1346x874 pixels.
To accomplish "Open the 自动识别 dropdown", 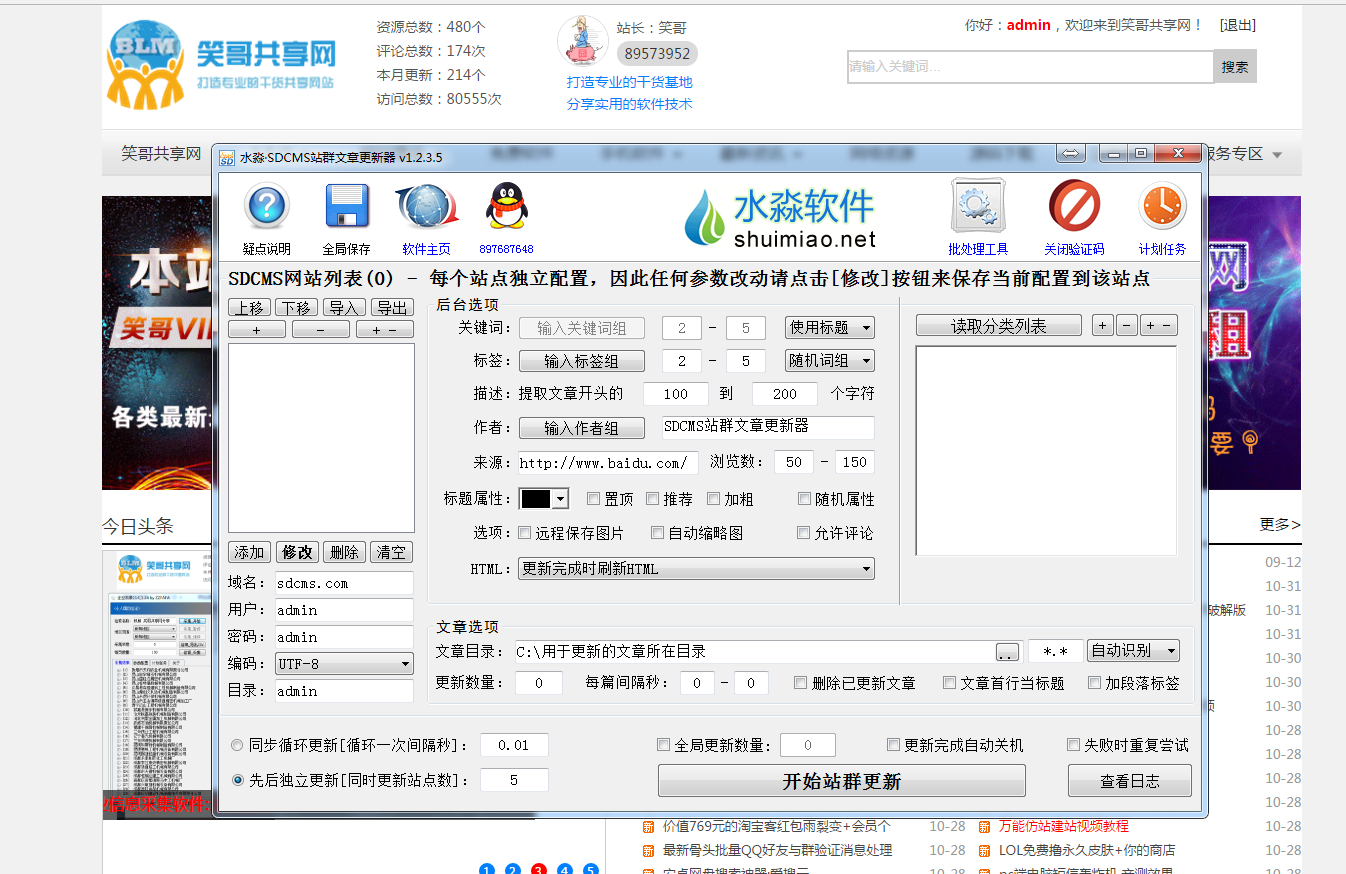I will [1134, 651].
